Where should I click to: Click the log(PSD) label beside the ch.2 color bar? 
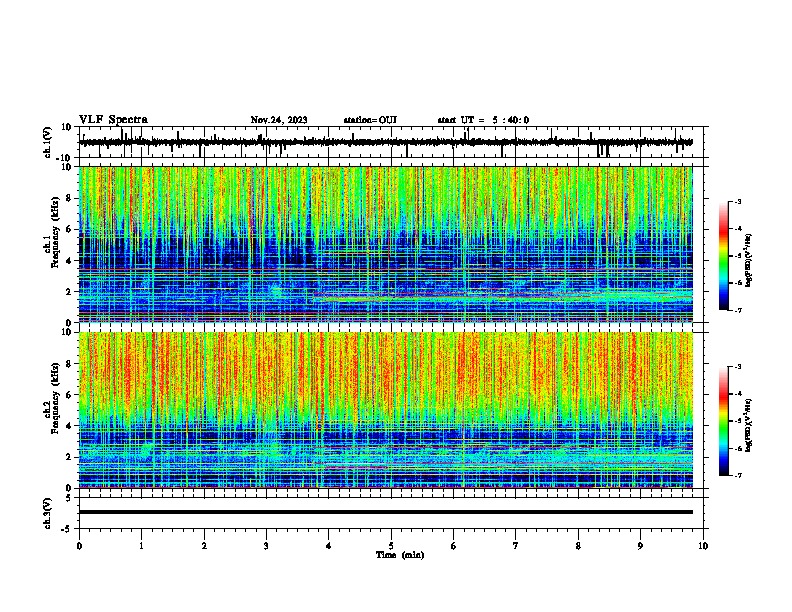point(749,425)
